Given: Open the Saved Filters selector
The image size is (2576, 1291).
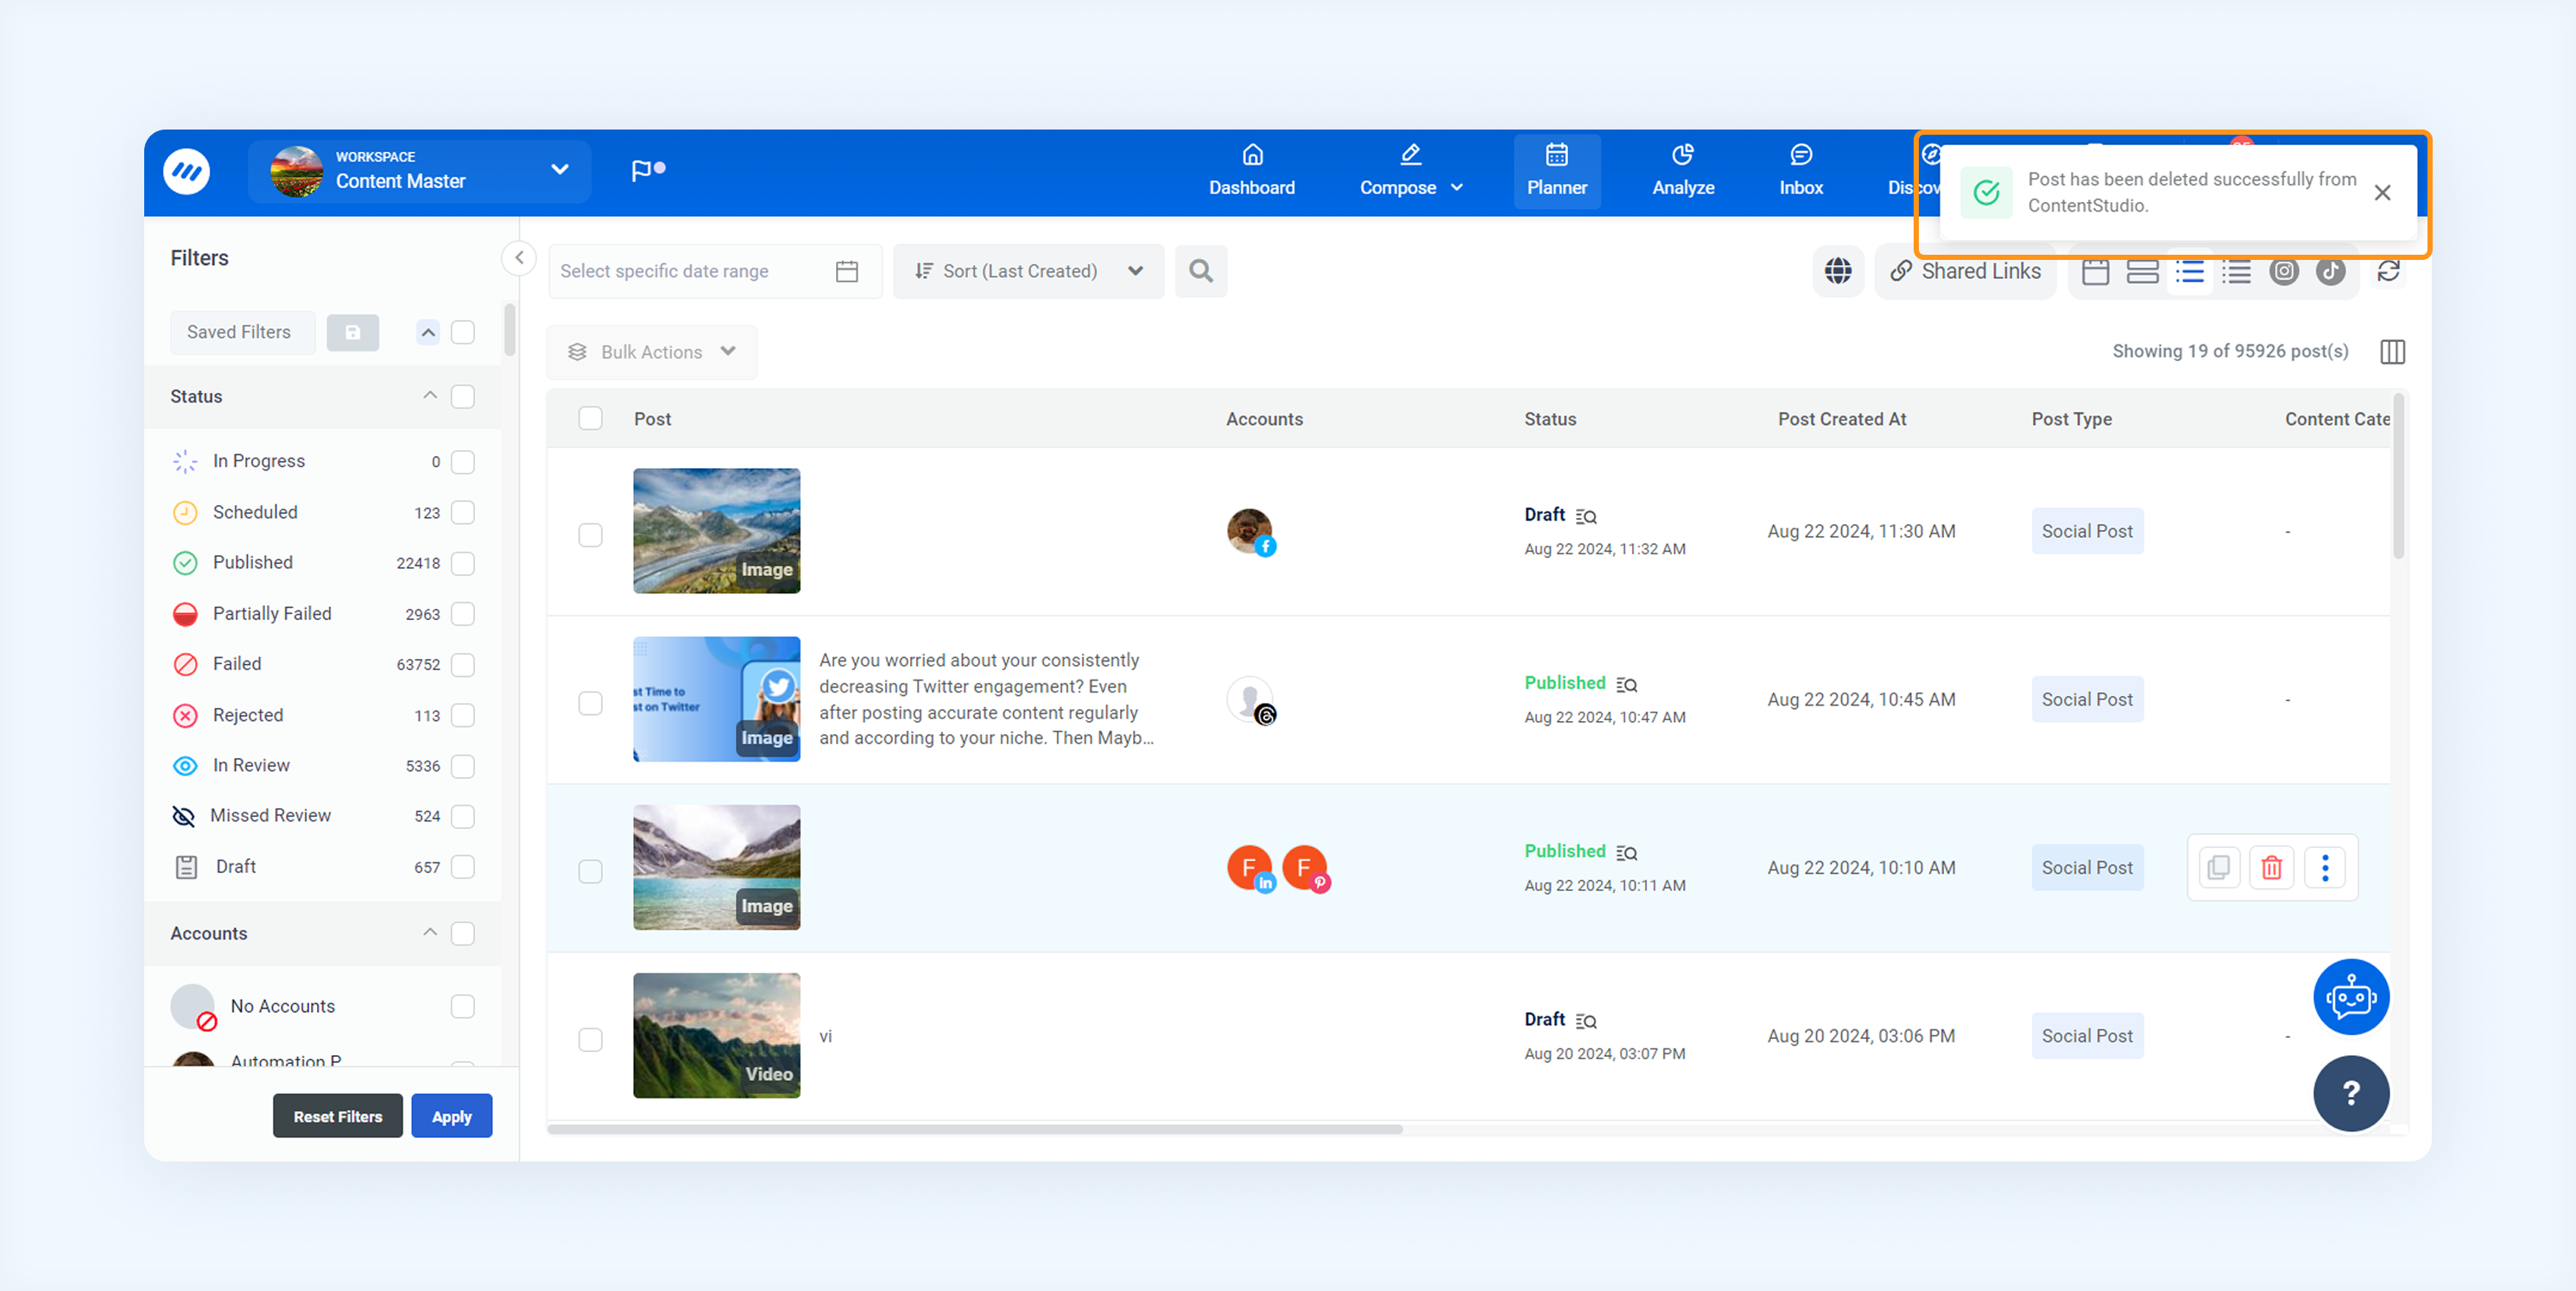Looking at the screenshot, I should 242,332.
